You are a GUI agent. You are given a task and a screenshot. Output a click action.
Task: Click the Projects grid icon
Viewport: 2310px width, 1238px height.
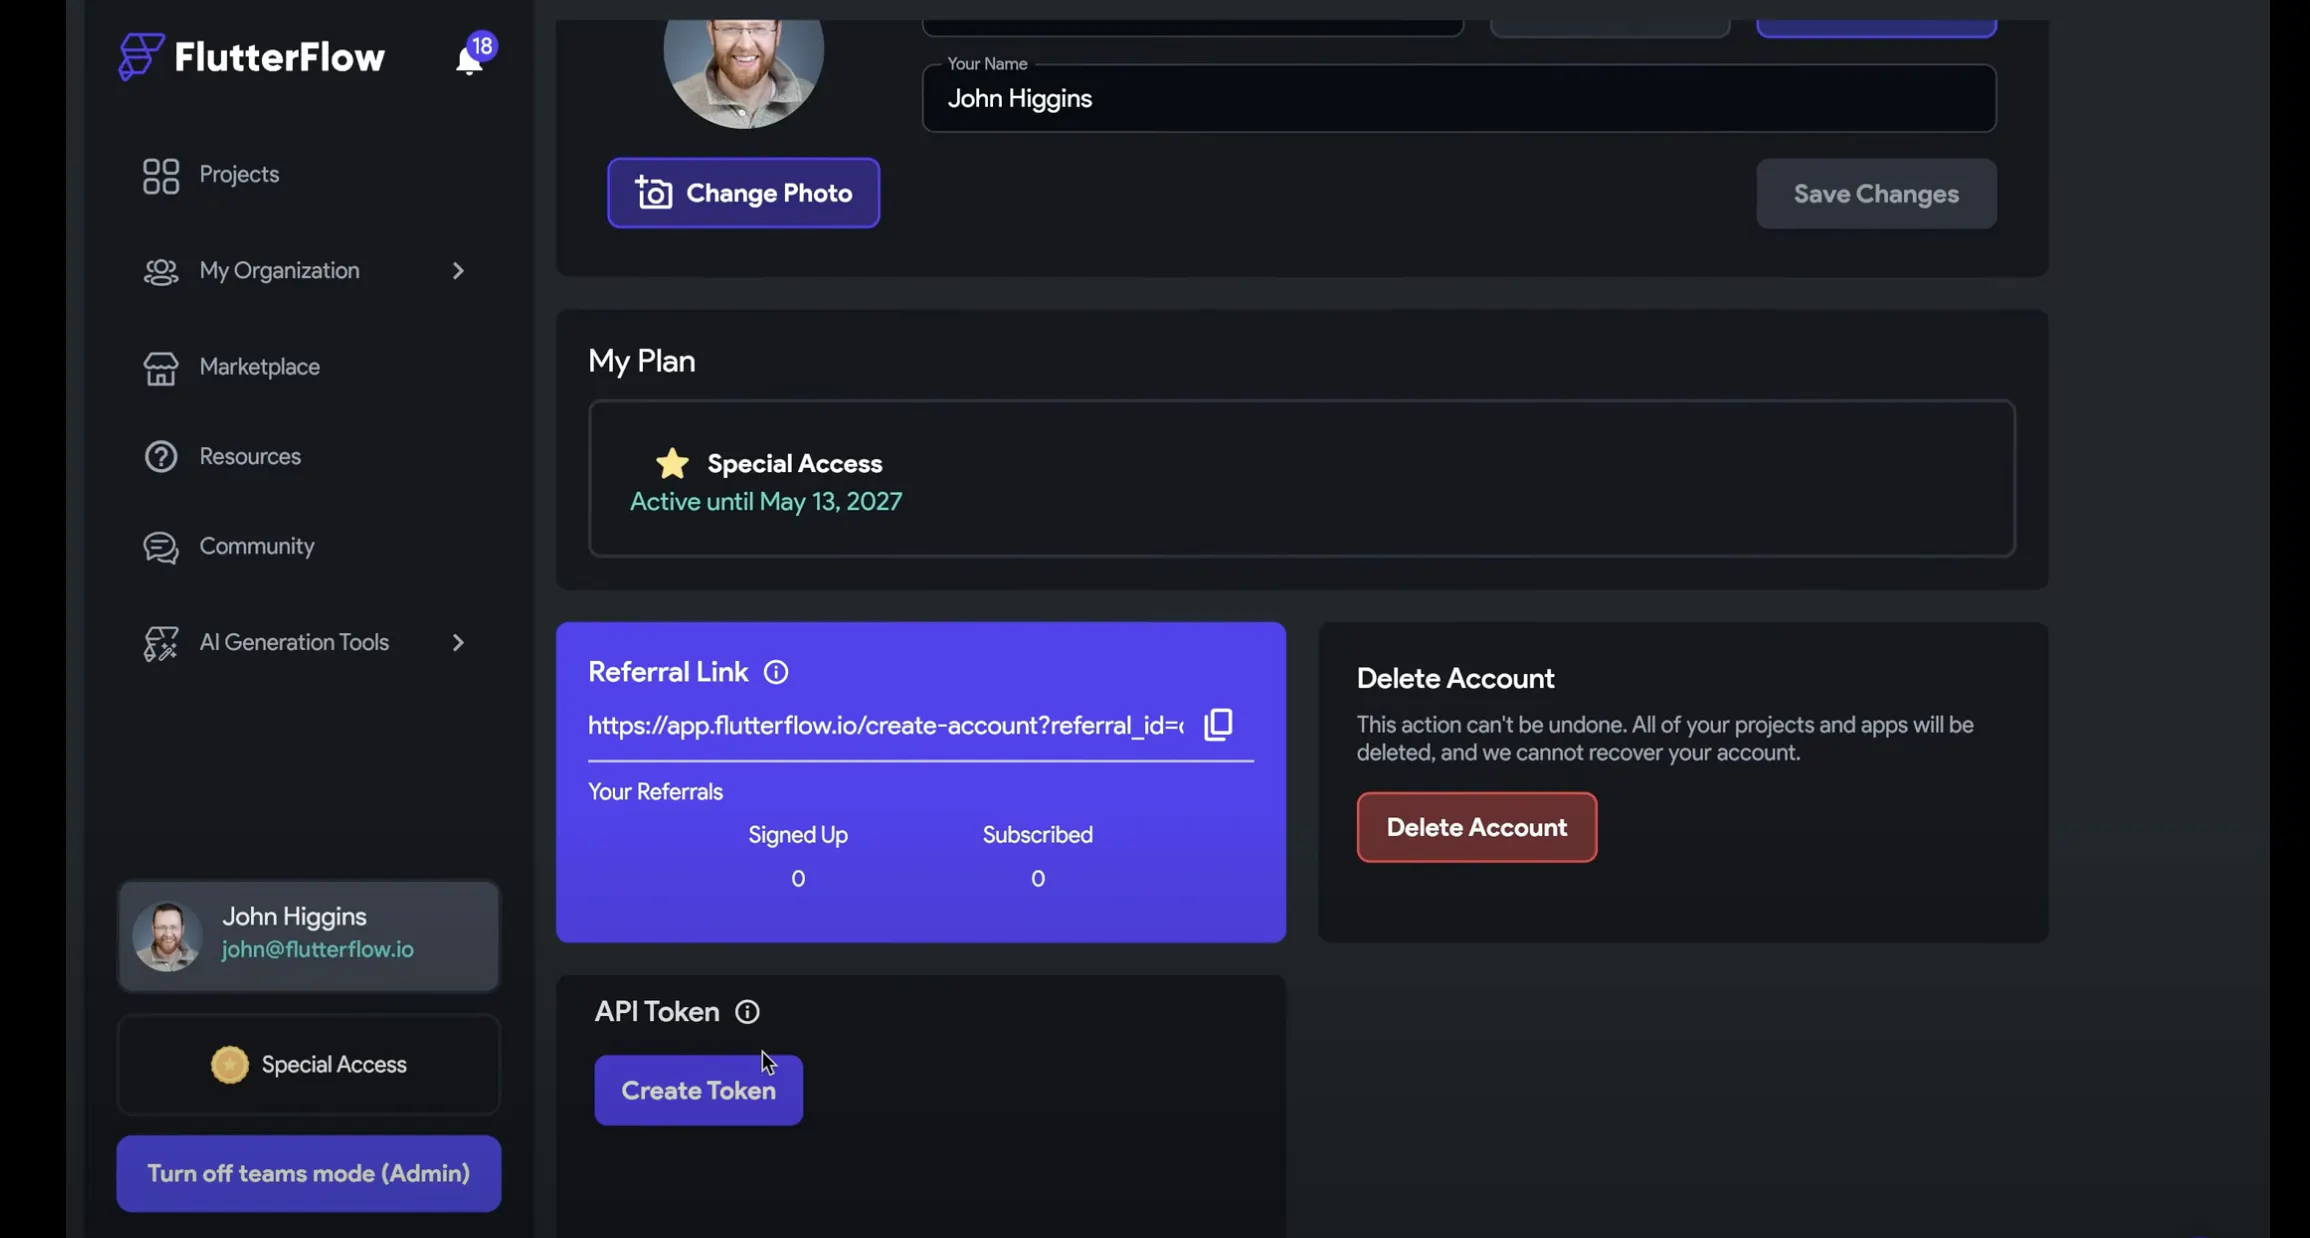161,176
